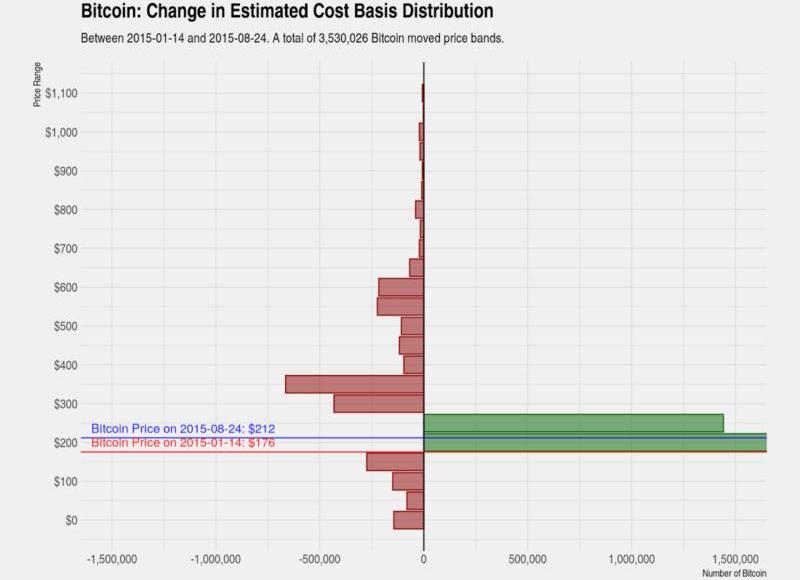Image resolution: width=800 pixels, height=580 pixels.
Task: Click the $500 y-axis label
Action: tap(66, 326)
